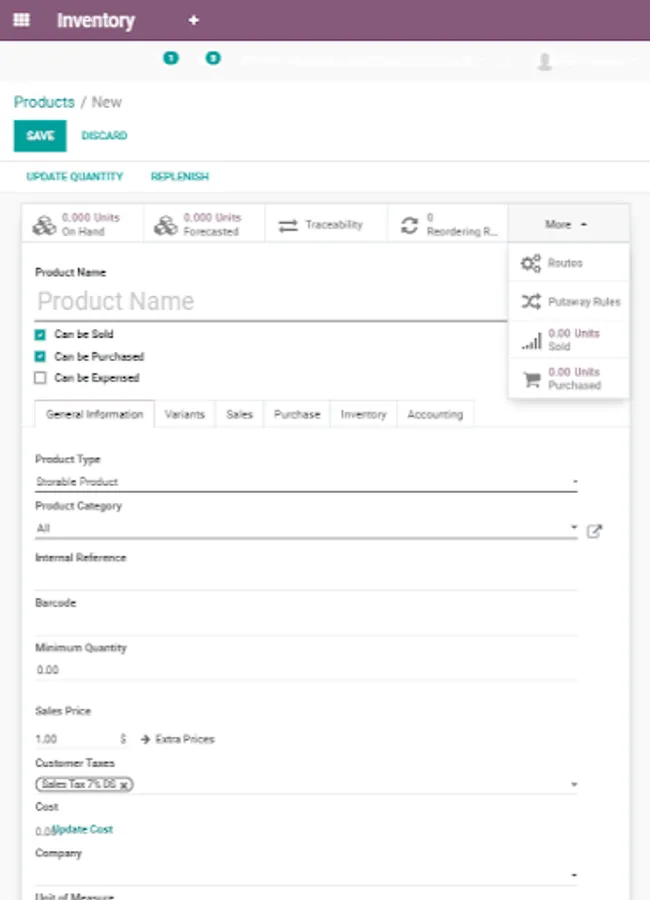Switch to the Accounting tab
This screenshot has width=650, height=900.
tap(435, 414)
